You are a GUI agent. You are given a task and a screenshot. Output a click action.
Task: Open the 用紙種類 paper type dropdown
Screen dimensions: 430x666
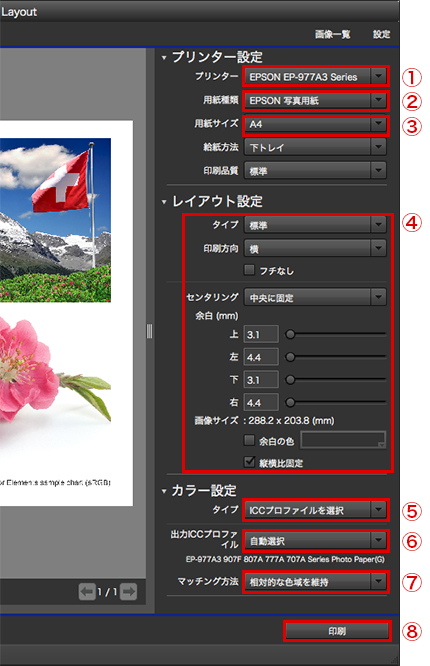coord(315,101)
